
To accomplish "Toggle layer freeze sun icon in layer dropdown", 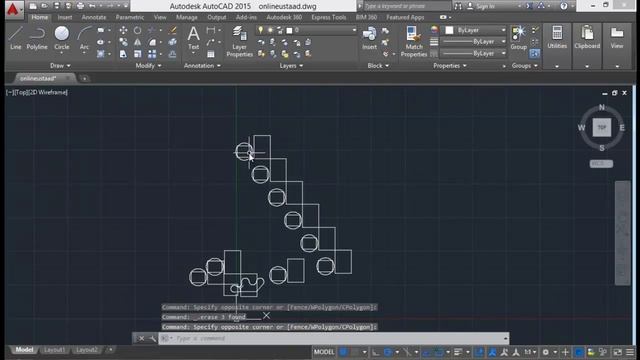I will (270, 30).
